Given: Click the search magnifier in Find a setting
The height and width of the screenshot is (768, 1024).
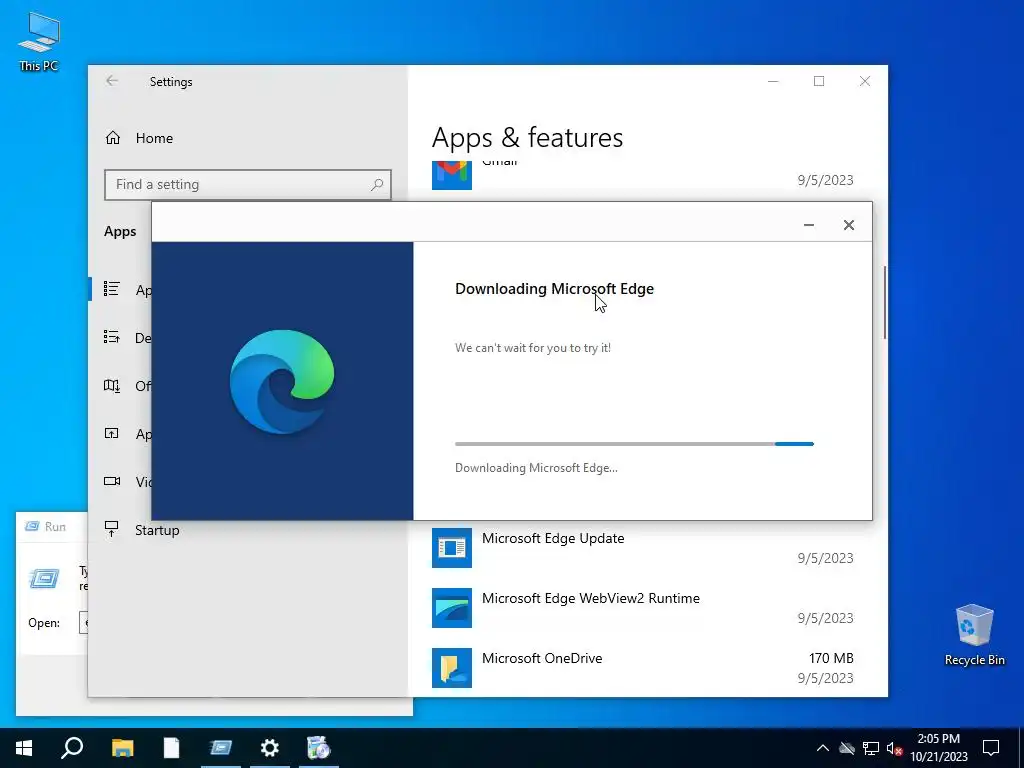Looking at the screenshot, I should click(377, 185).
